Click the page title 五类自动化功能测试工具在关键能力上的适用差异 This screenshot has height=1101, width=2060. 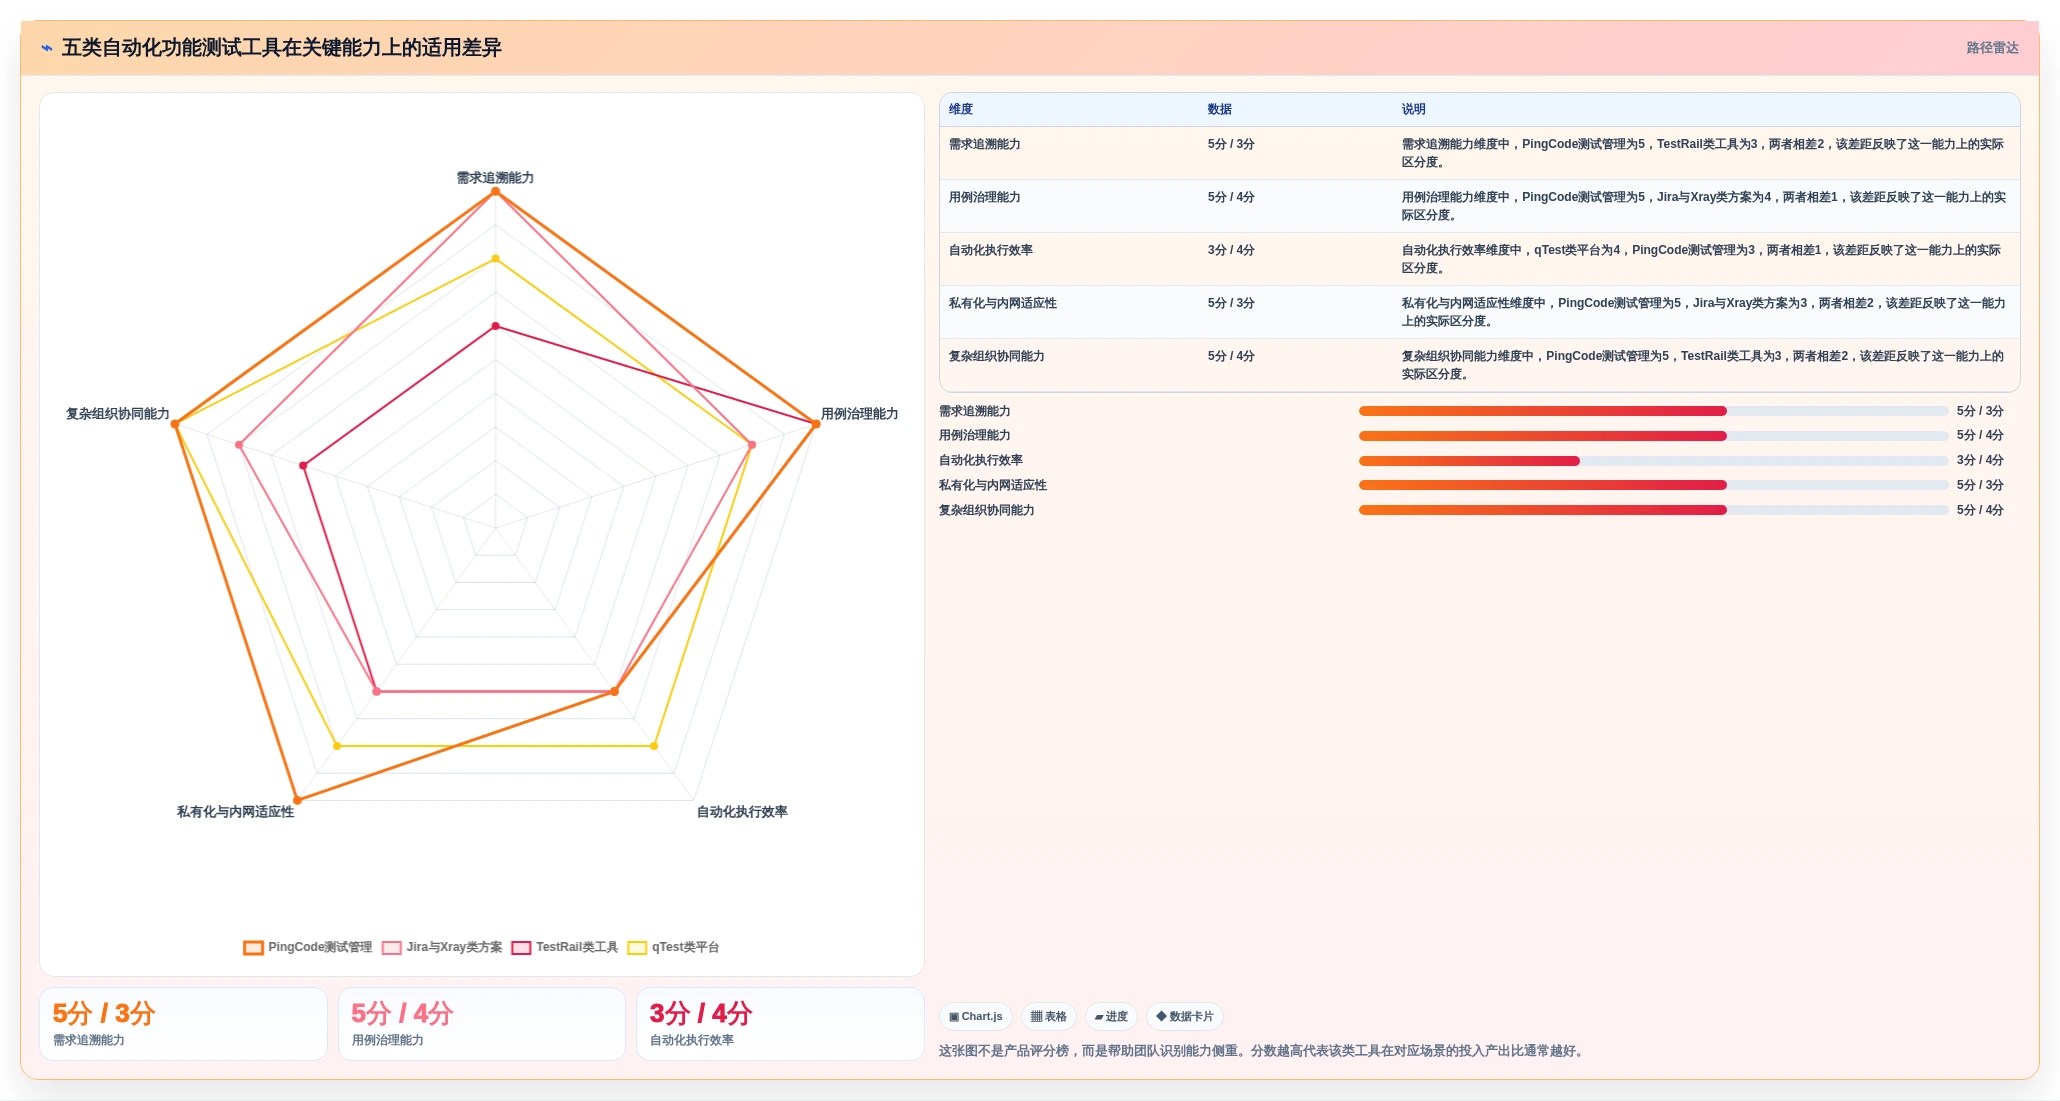coord(282,48)
